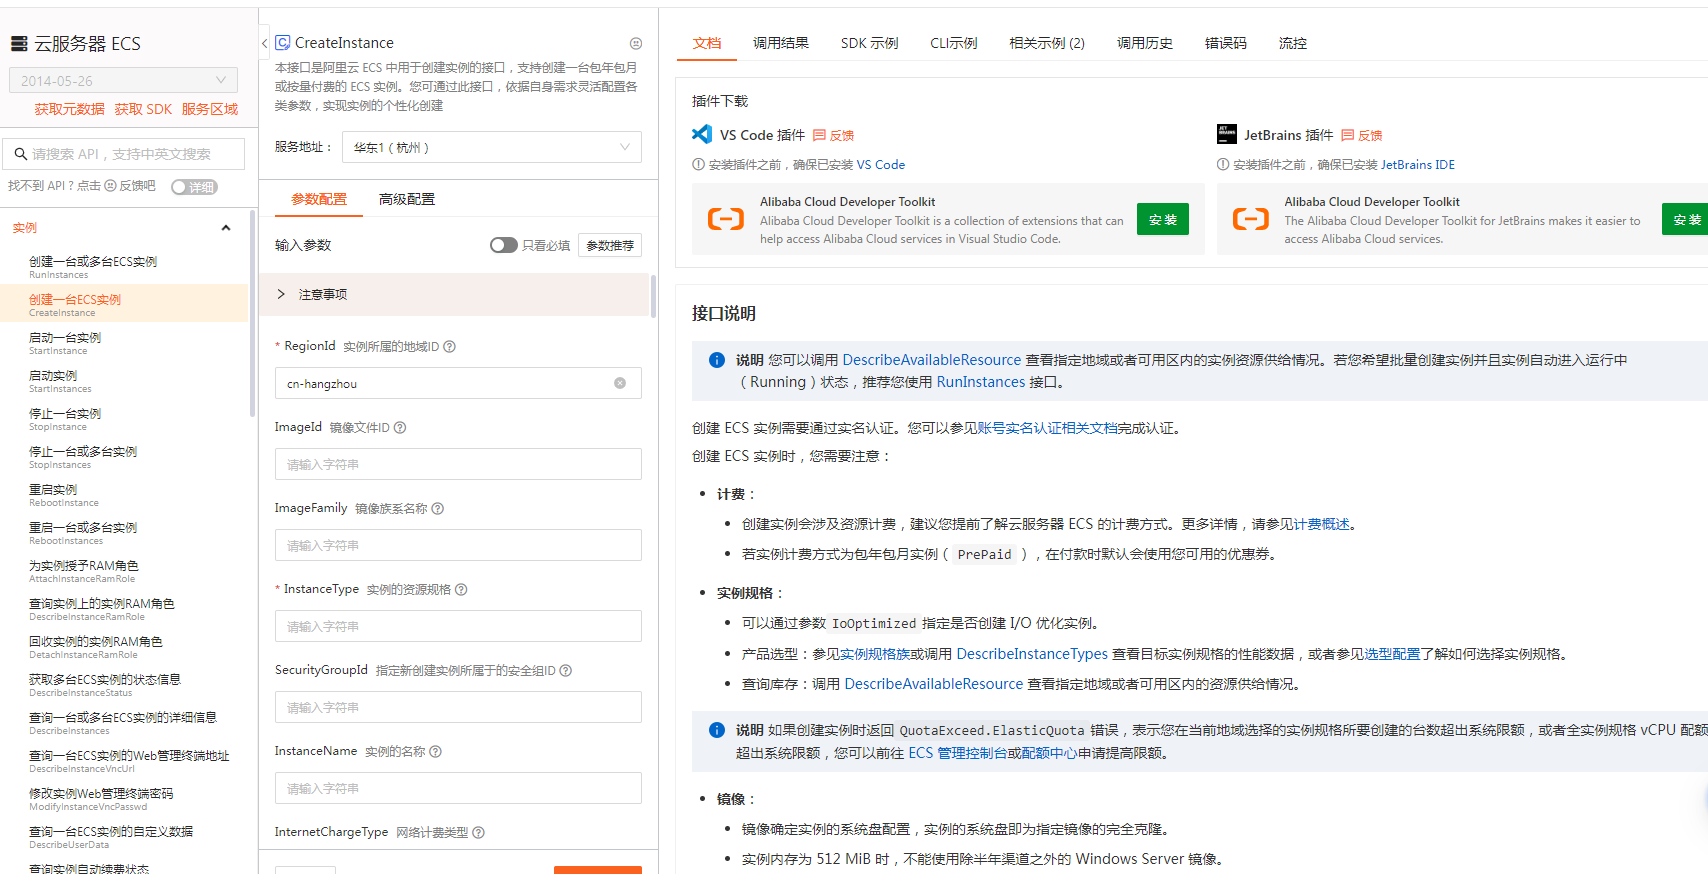This screenshot has width=1708, height=874.
Task: Click the feedback smiley icon beside 反馈吧
Action: point(111,186)
